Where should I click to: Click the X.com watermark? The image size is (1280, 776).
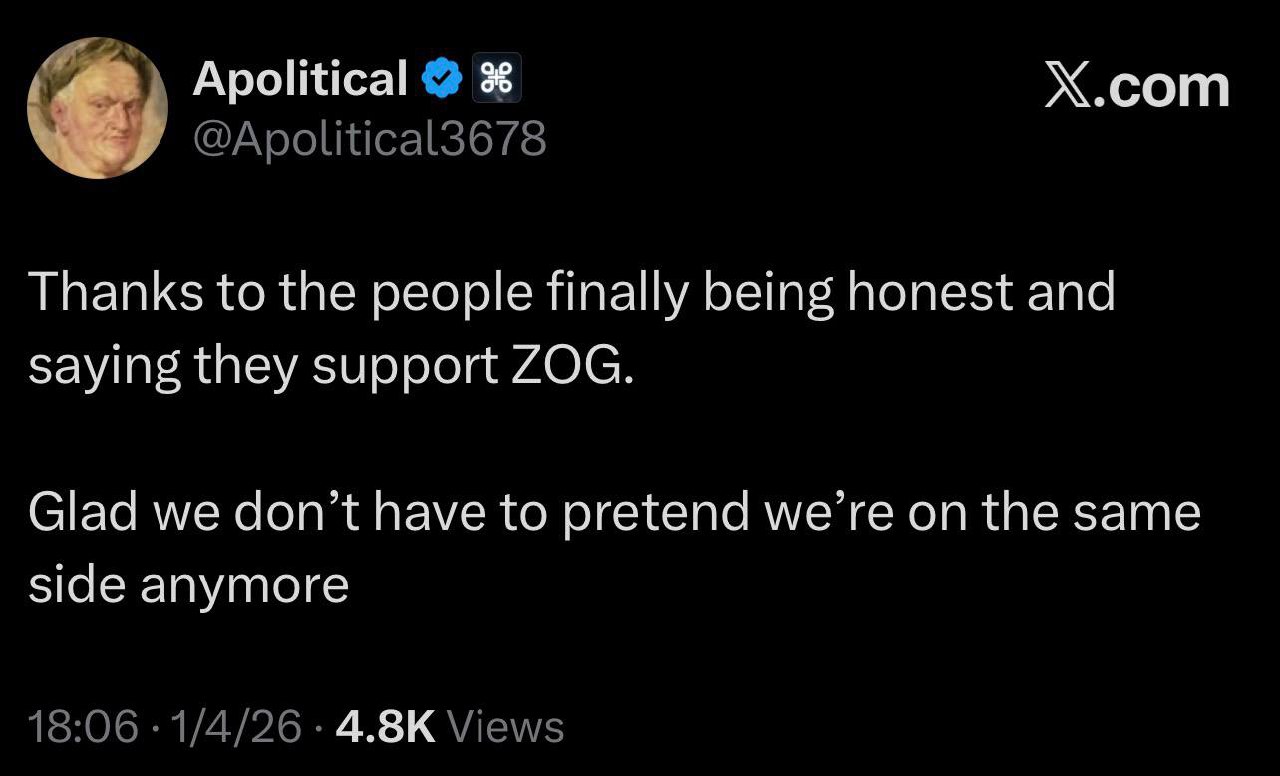[1136, 86]
